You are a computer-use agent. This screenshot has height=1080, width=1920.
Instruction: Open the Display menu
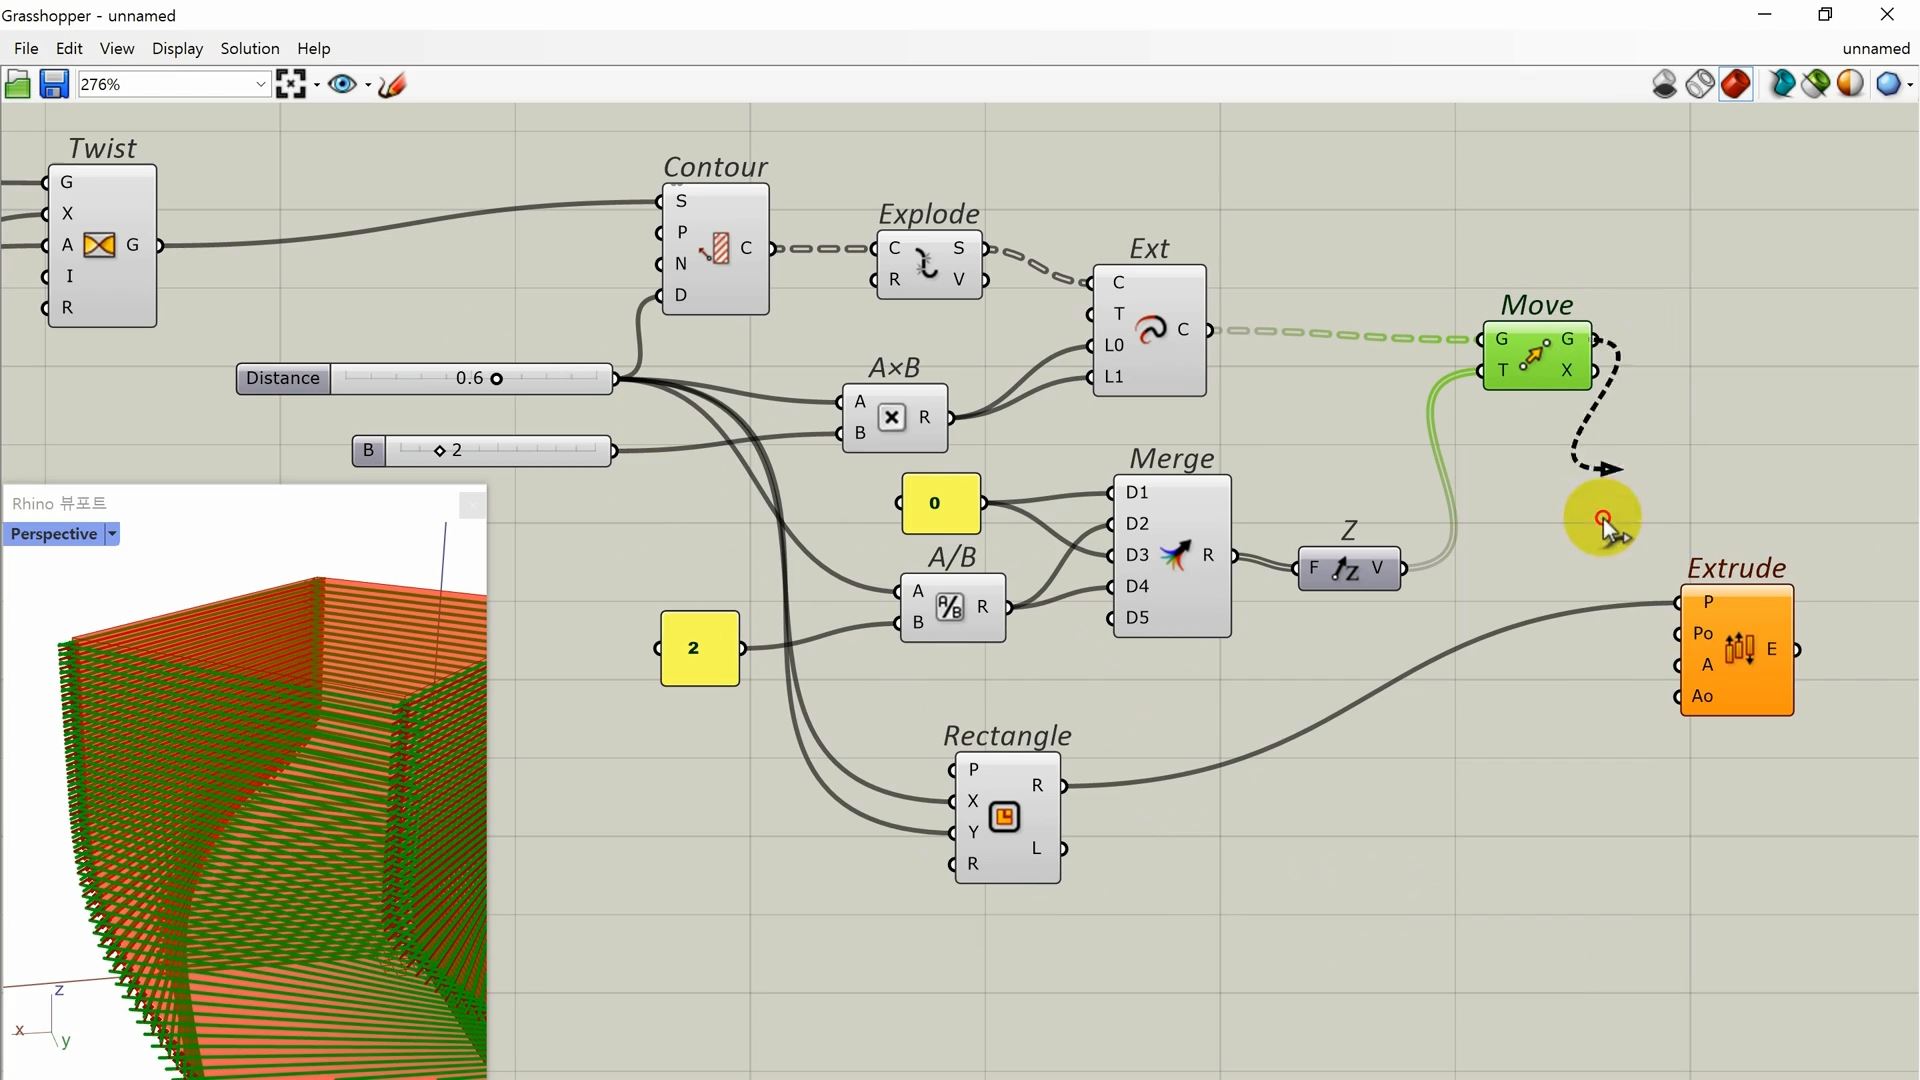[x=177, y=48]
